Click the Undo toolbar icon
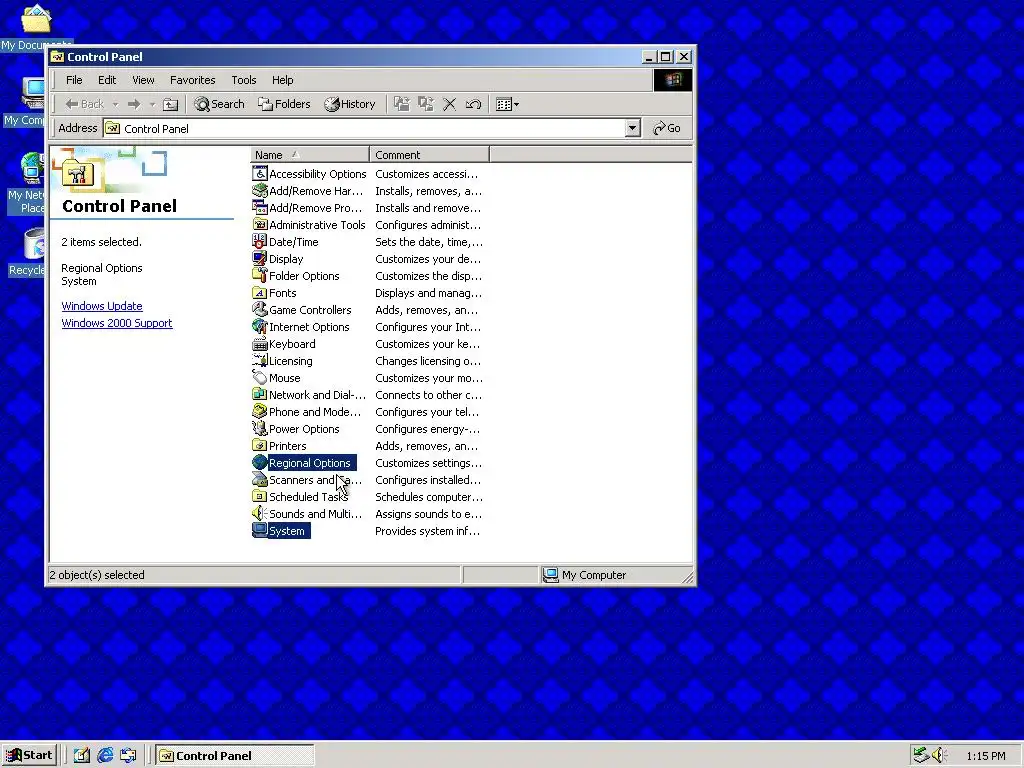Screen dimensions: 1024x768 [x=473, y=104]
